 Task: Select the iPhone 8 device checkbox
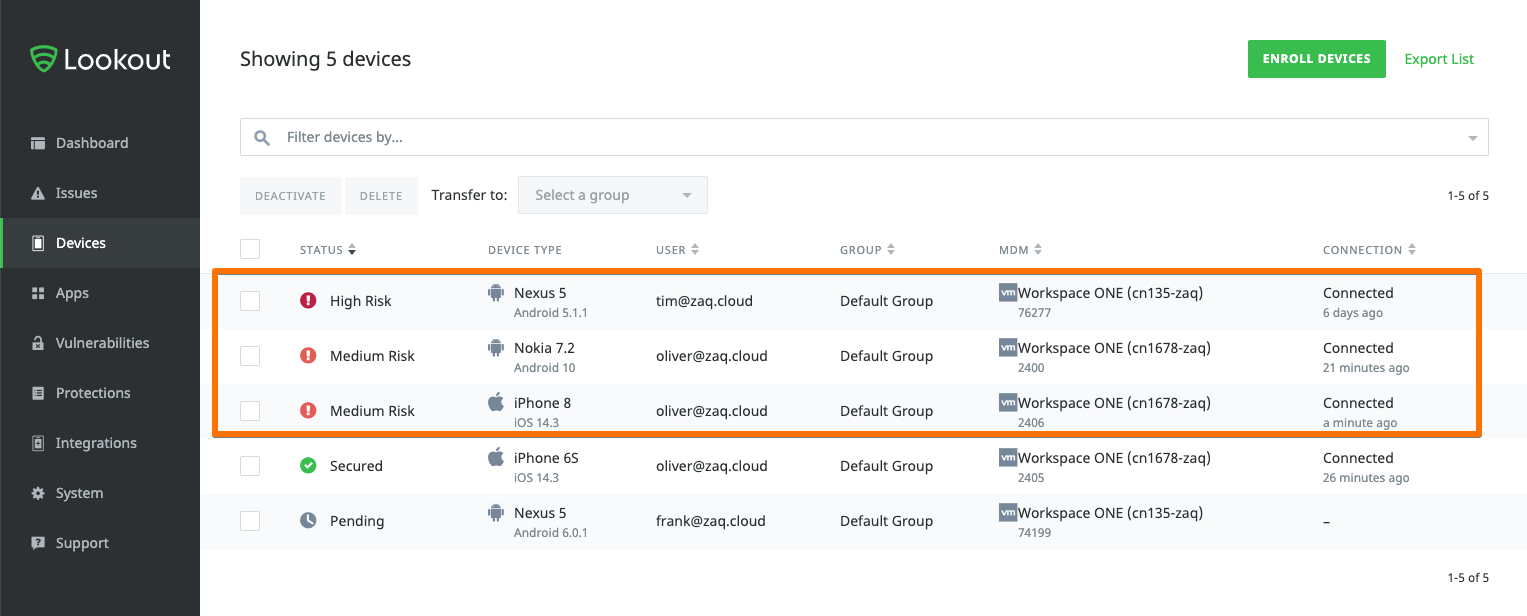250,410
